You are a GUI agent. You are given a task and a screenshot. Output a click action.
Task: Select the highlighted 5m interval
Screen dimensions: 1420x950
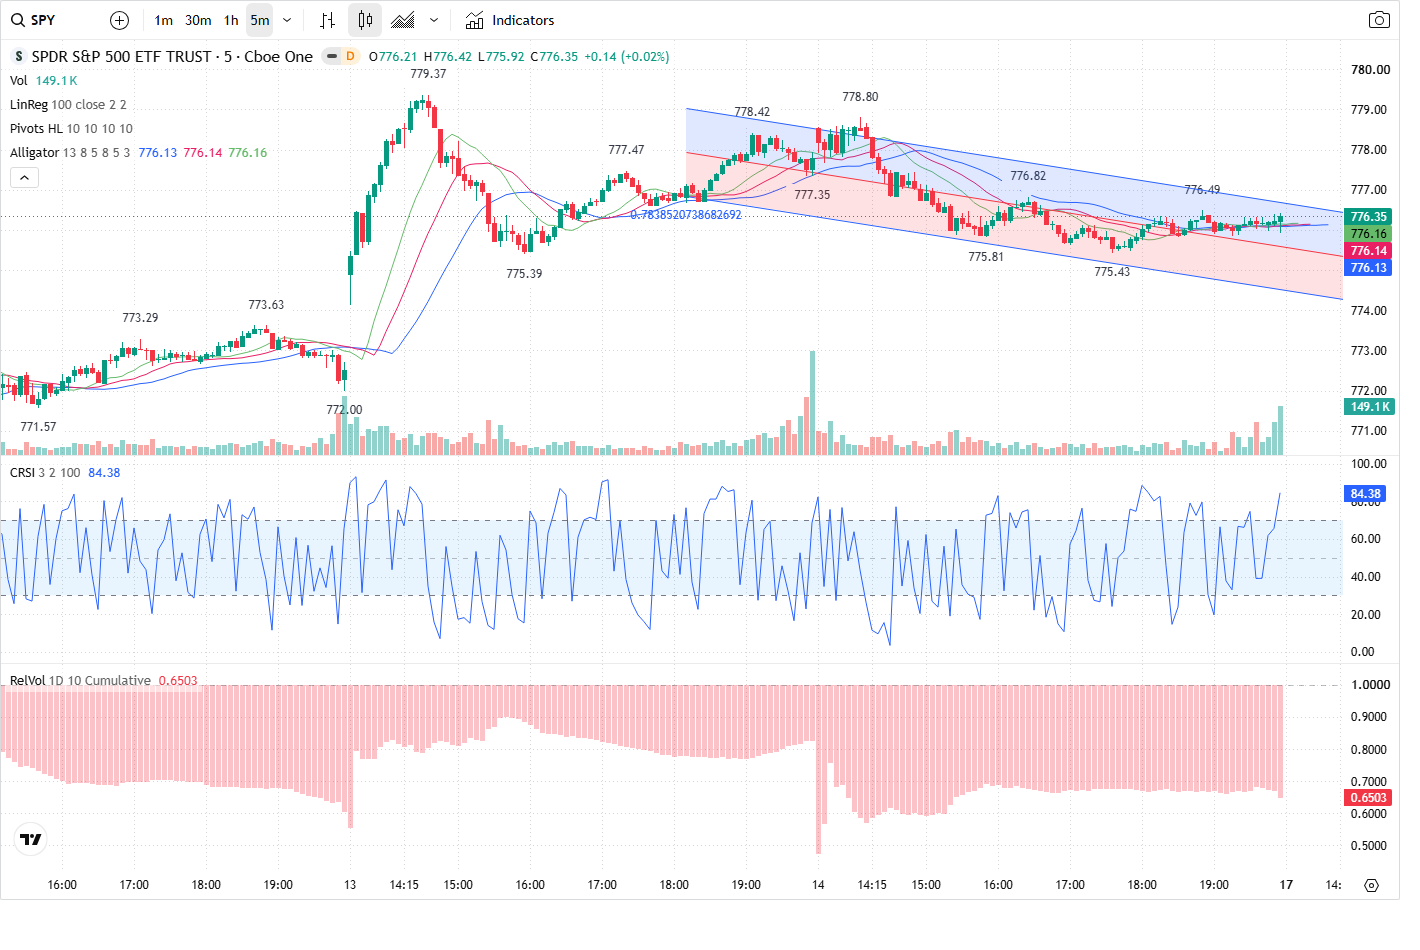tap(260, 20)
